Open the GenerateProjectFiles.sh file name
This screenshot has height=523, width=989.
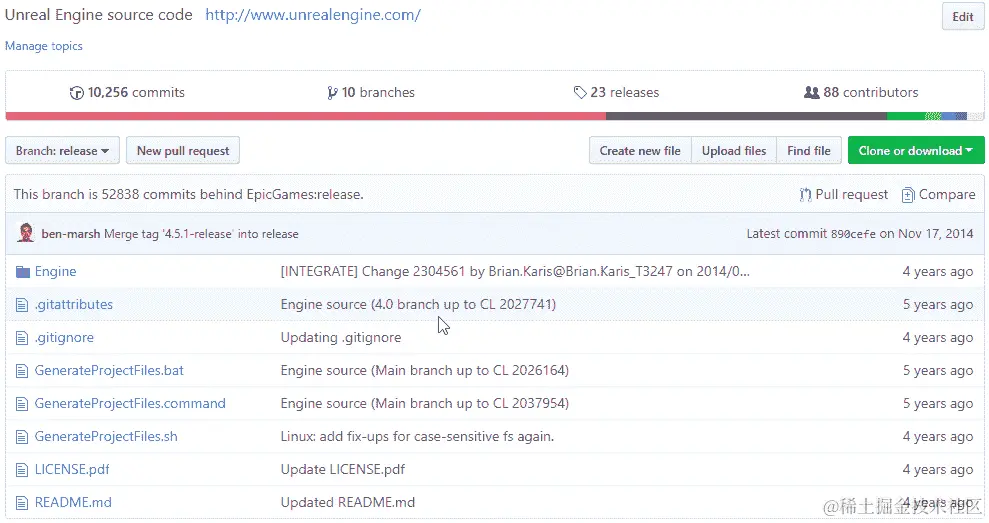pos(106,437)
